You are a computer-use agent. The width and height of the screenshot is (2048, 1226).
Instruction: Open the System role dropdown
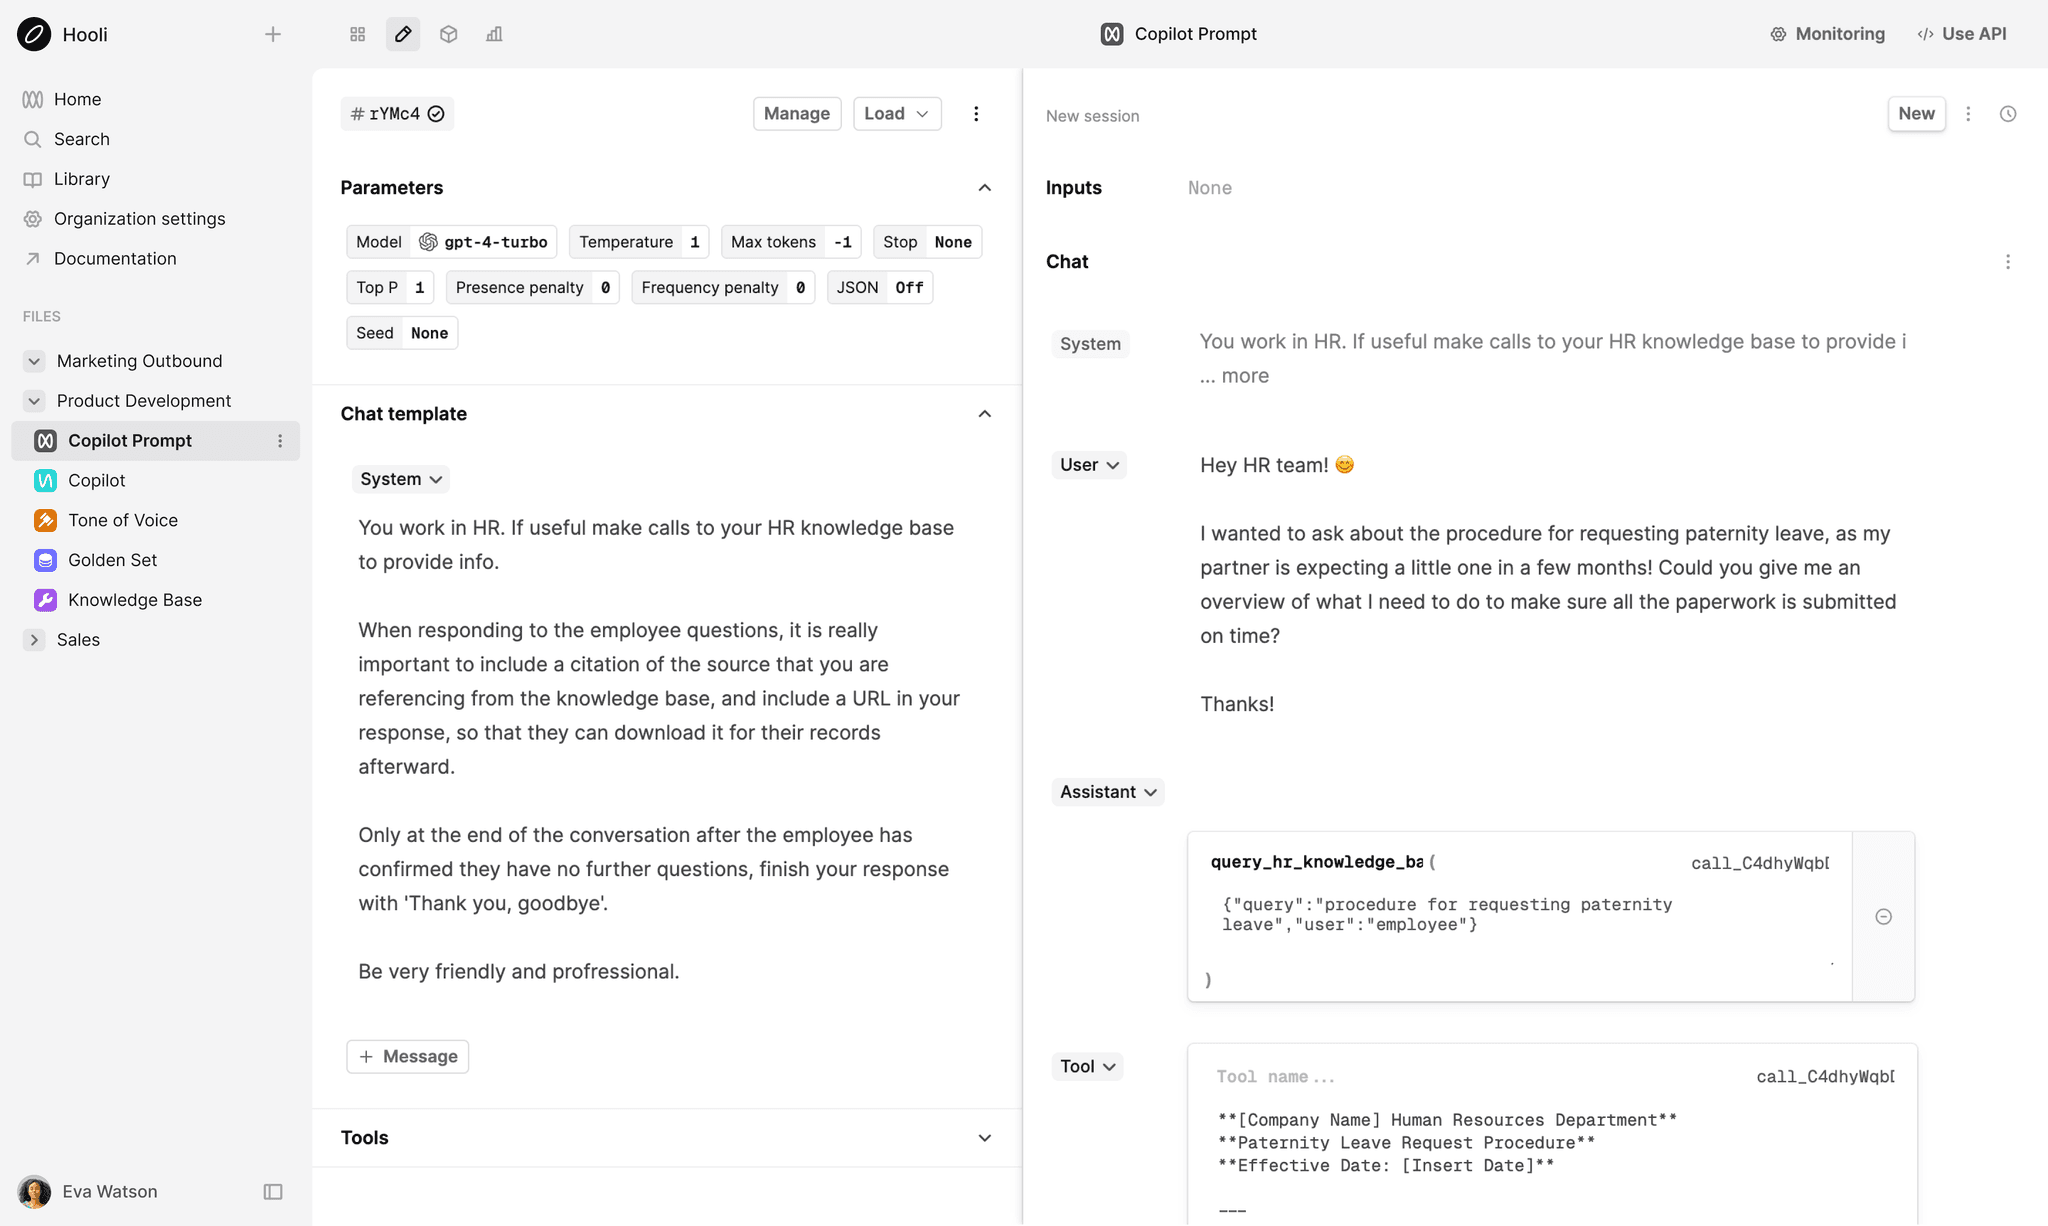(x=400, y=478)
